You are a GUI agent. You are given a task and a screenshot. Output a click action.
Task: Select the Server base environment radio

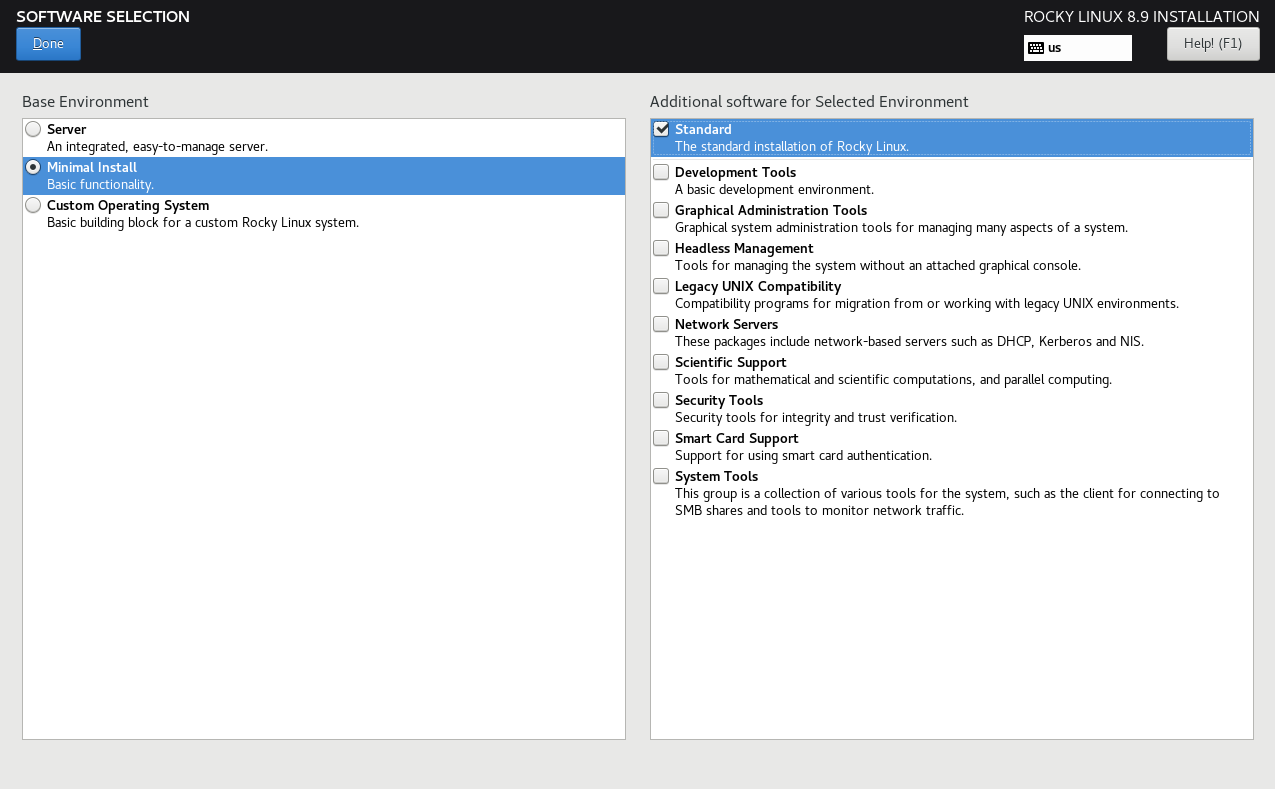pyautogui.click(x=34, y=129)
